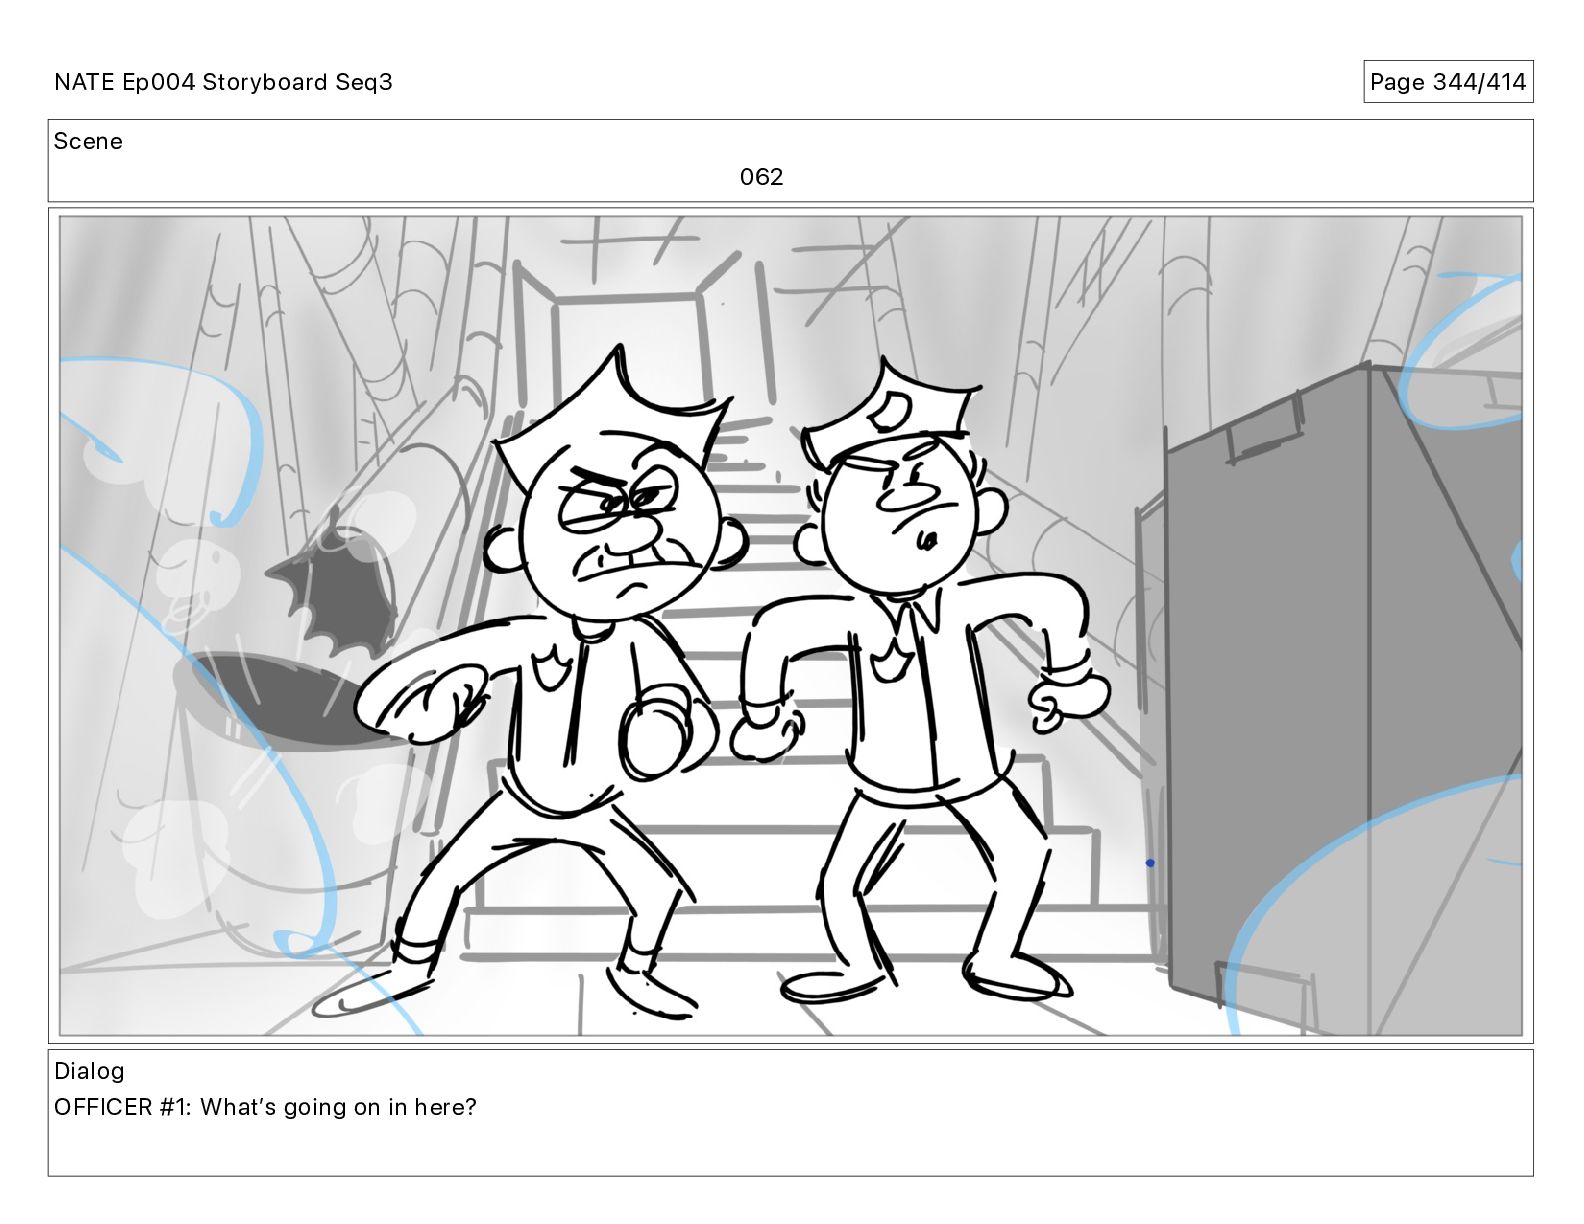1584x1224 pixels.
Task: Select the storyboard panel with two officers
Action: [x=790, y=626]
